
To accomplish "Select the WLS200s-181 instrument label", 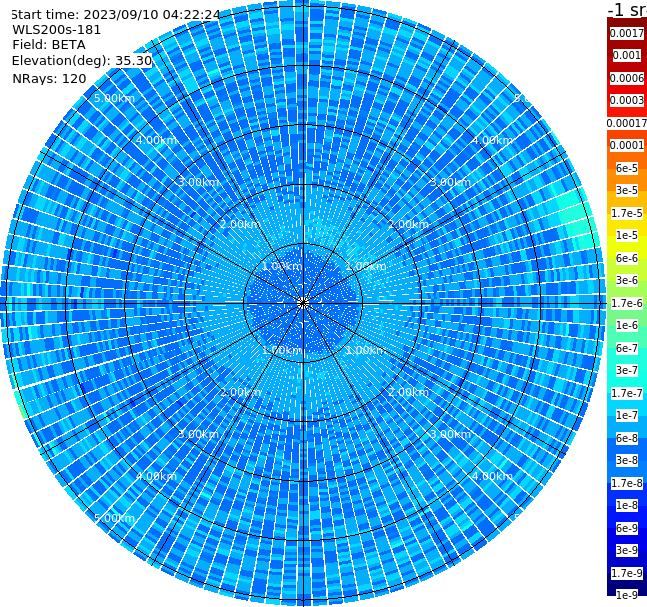I will click(x=57, y=30).
